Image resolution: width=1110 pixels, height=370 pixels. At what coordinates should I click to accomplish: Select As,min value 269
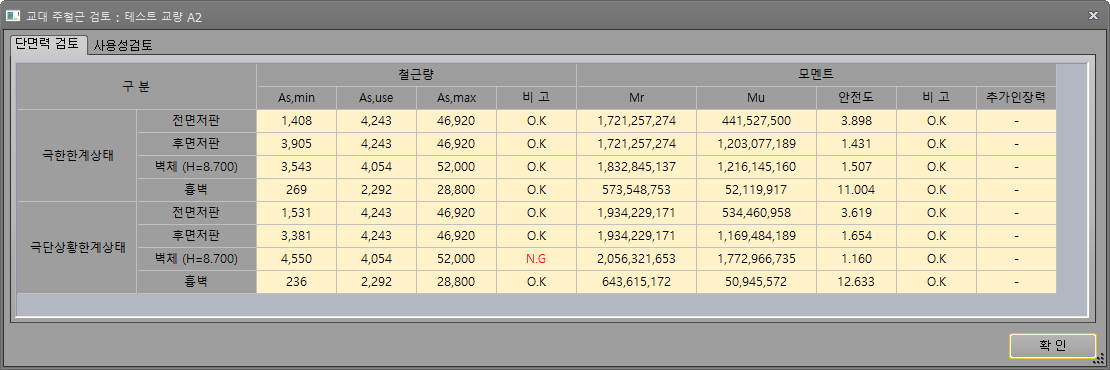click(297, 190)
